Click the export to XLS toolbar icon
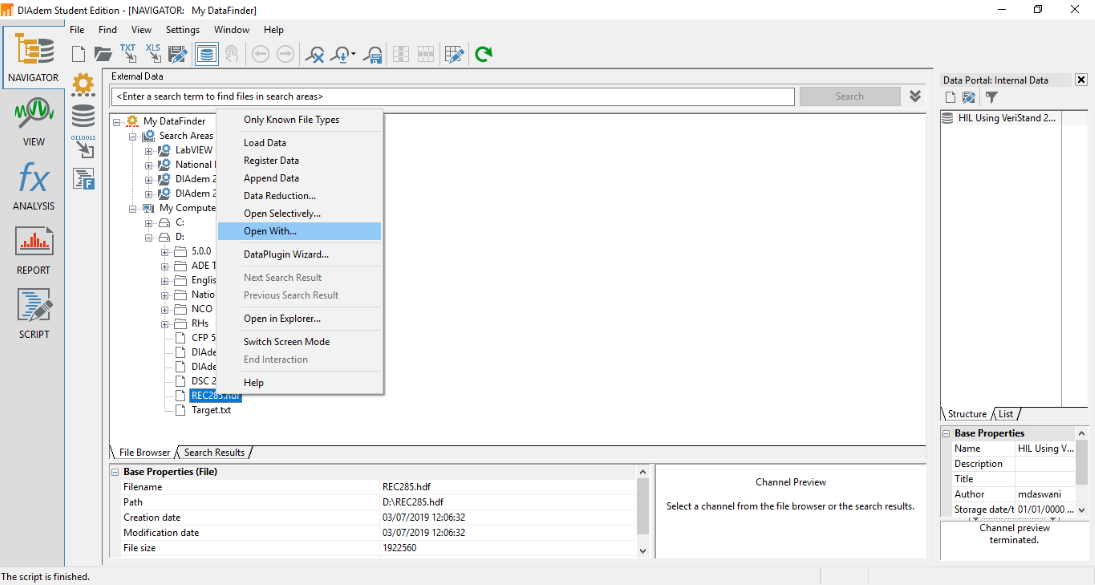The image size is (1095, 585). [x=152, y=54]
